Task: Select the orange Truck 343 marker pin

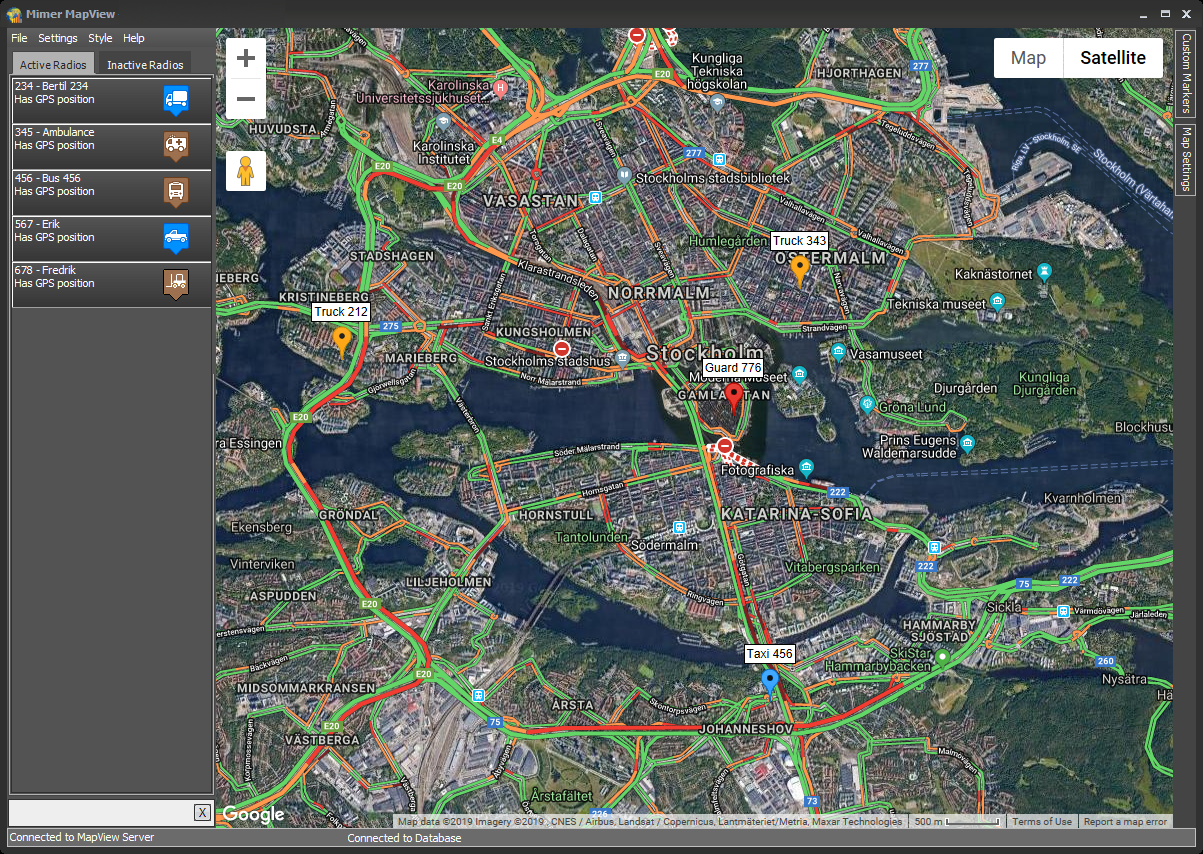Action: tap(800, 271)
